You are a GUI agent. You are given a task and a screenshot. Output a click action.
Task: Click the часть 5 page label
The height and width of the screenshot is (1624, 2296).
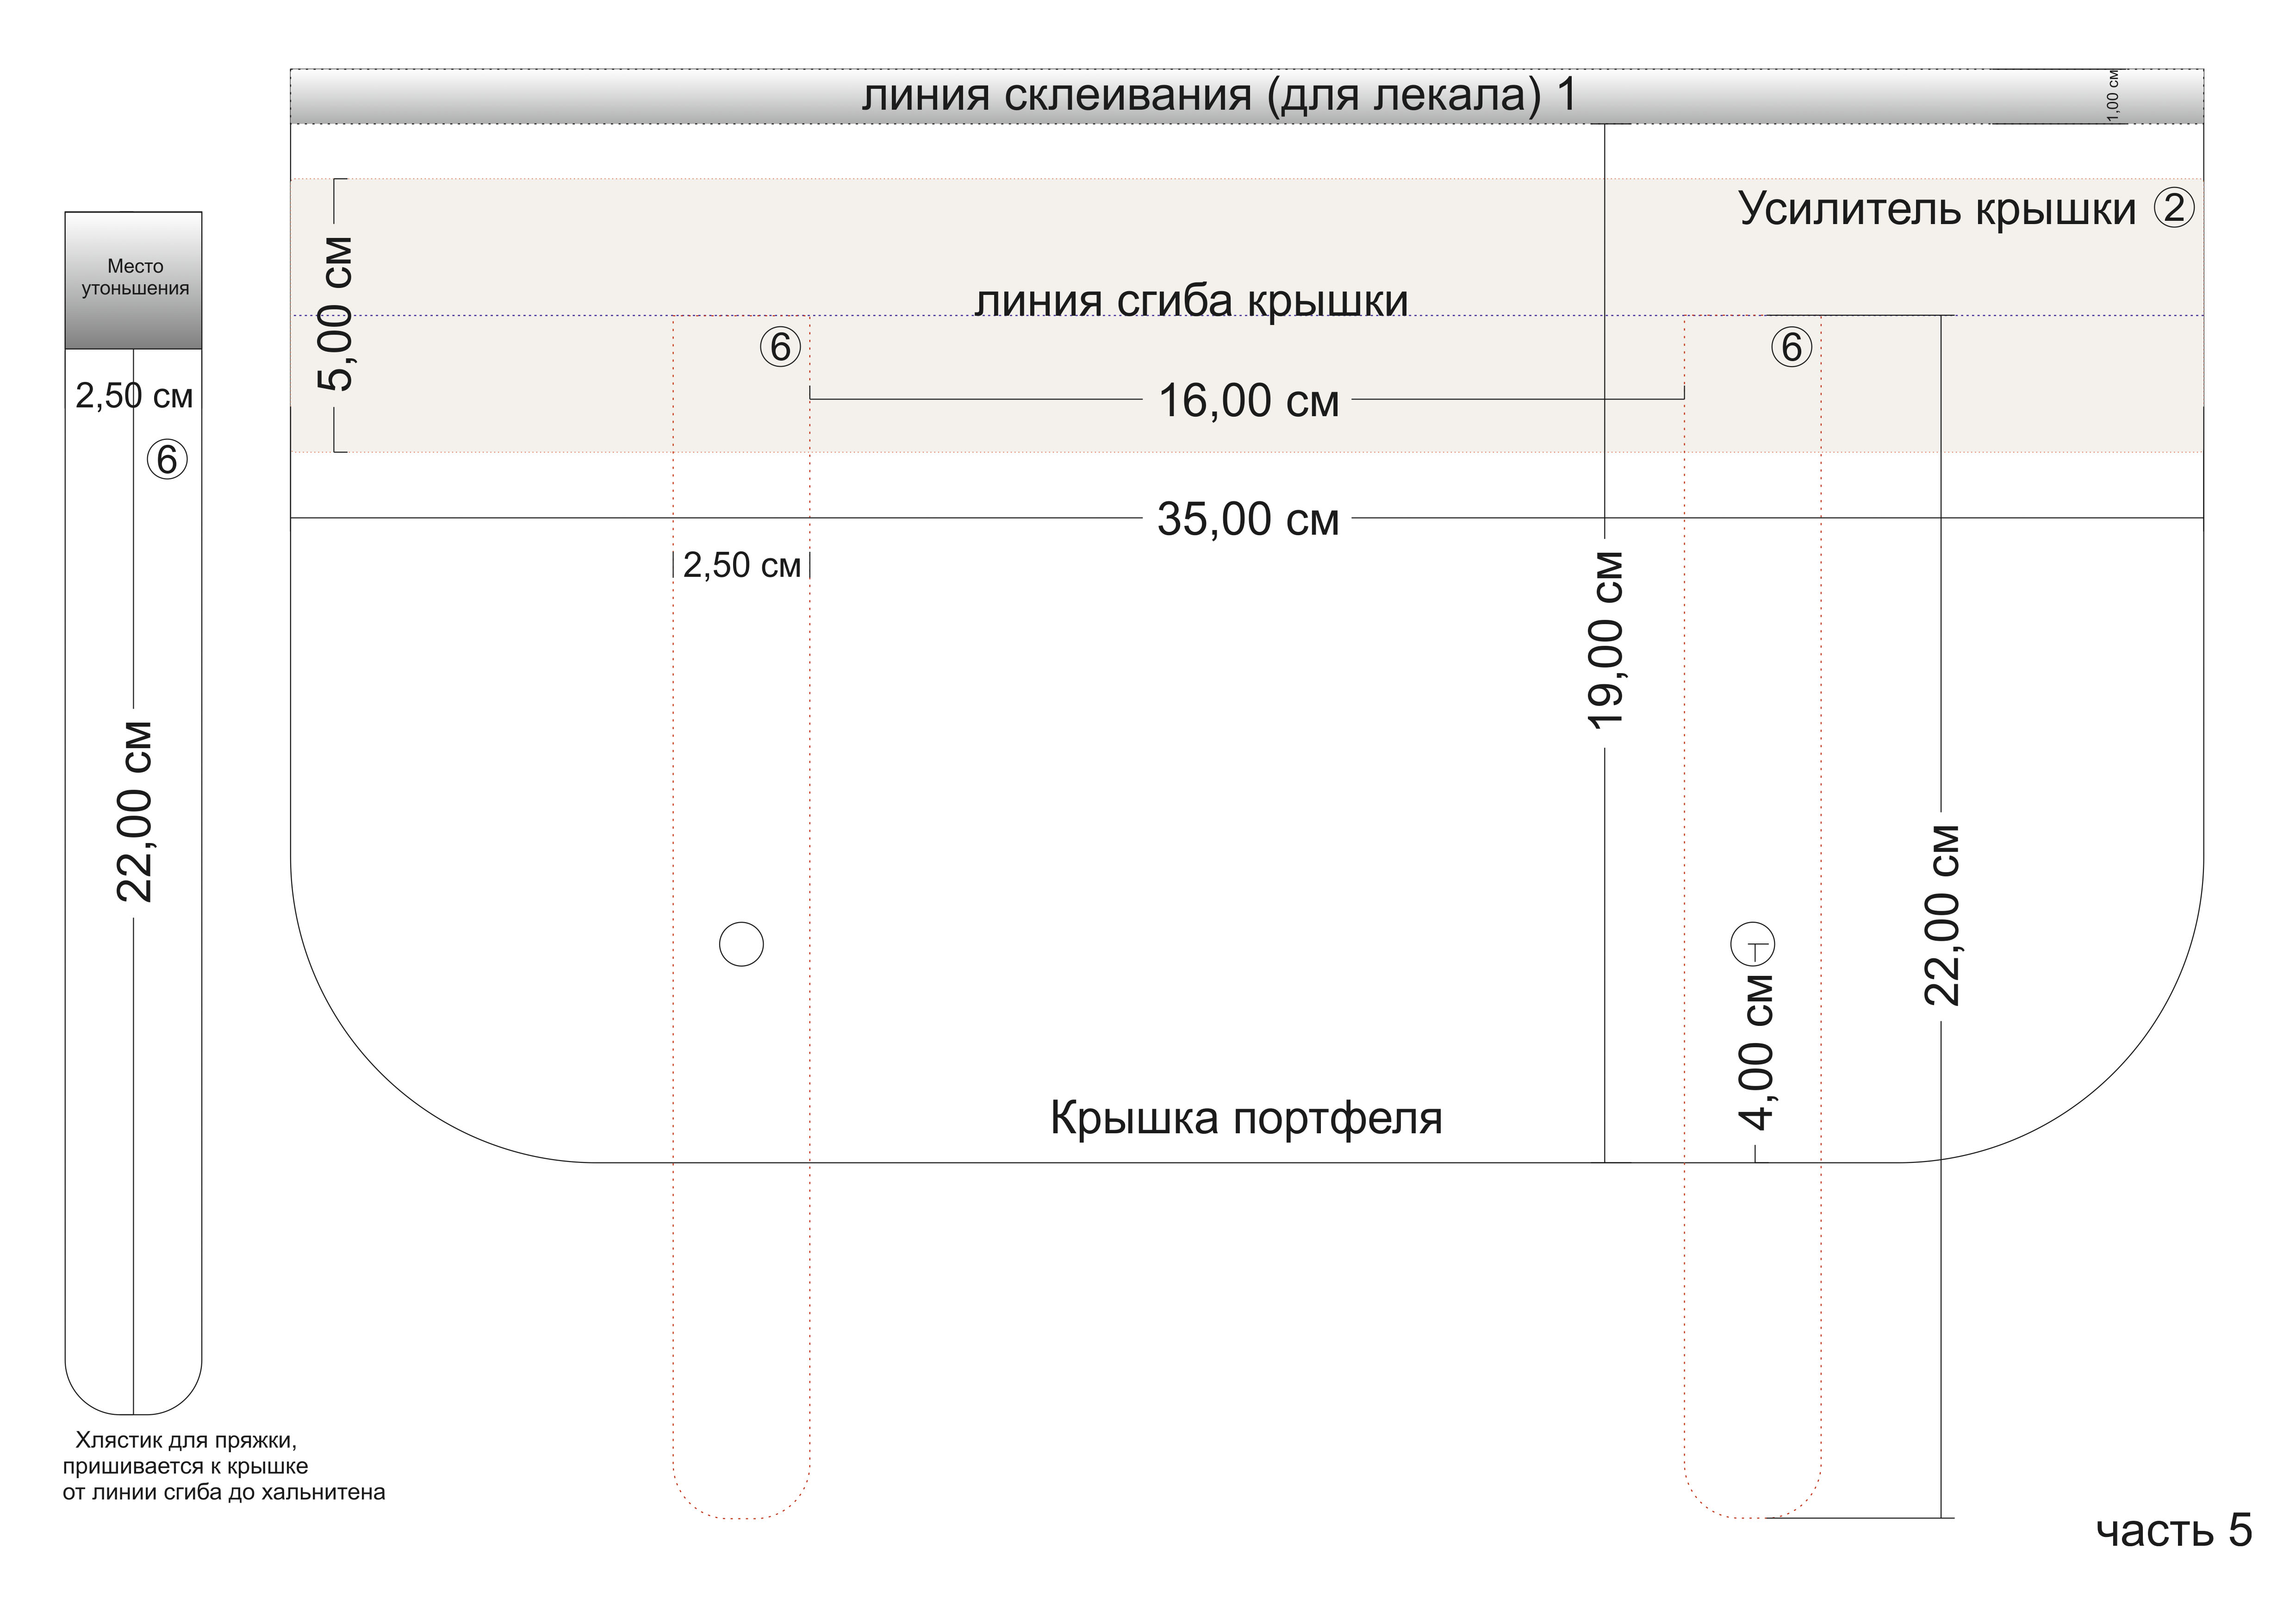2173,1530
